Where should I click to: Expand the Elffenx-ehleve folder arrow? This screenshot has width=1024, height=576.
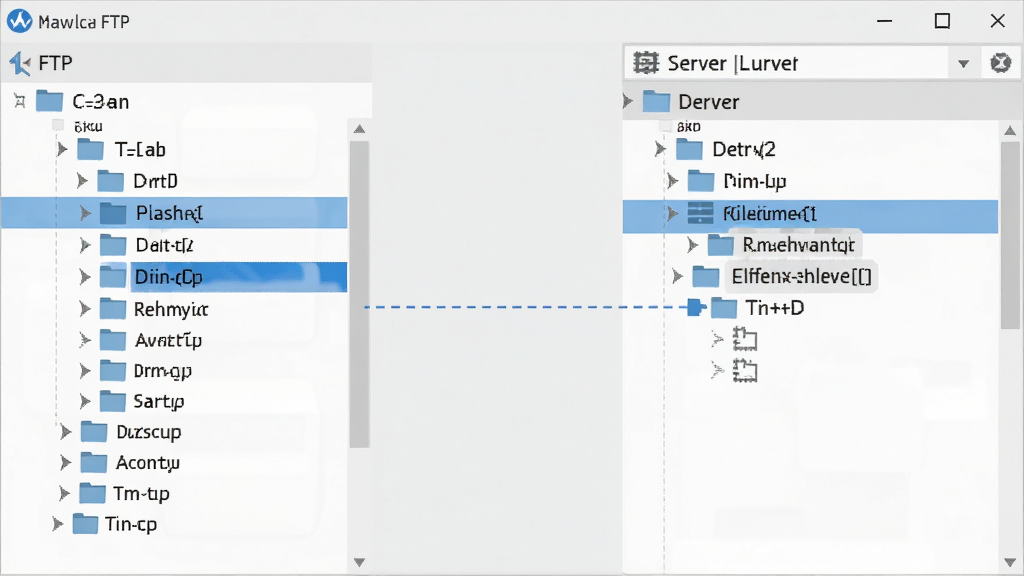pos(677,276)
